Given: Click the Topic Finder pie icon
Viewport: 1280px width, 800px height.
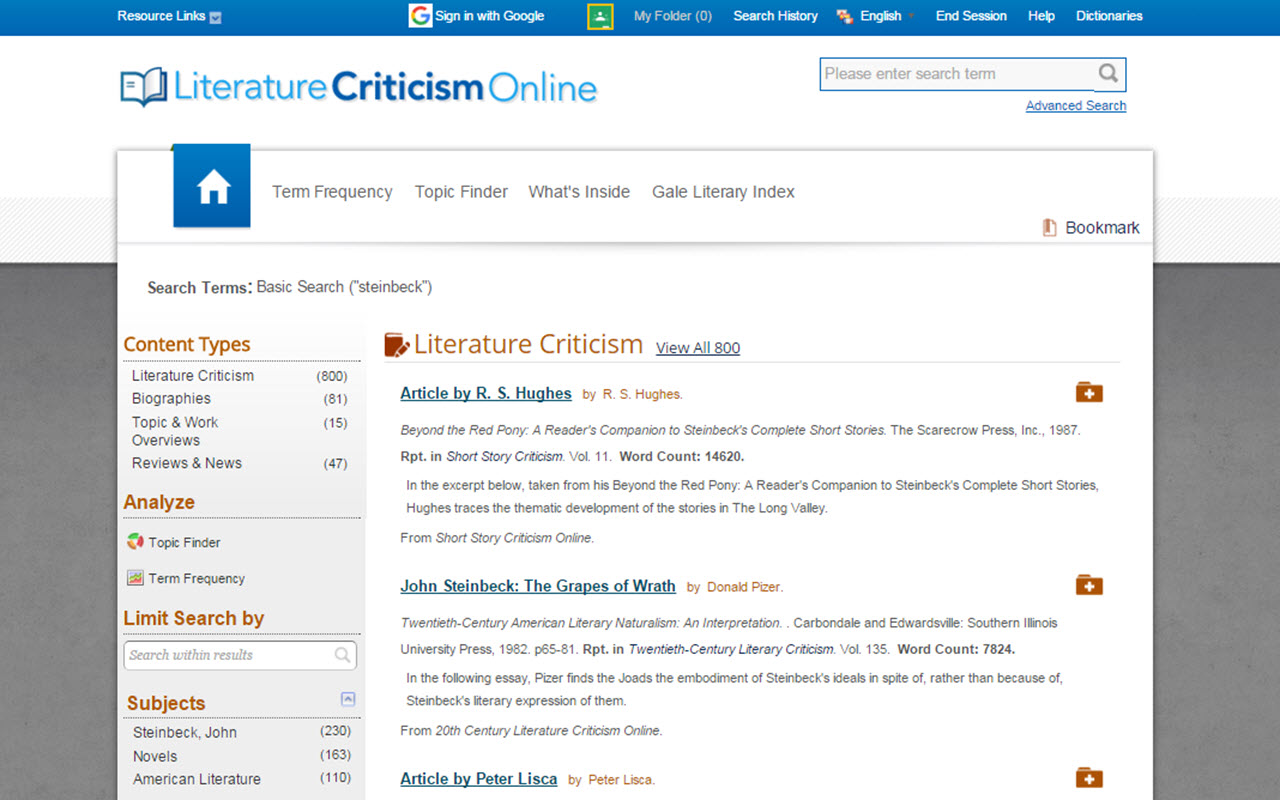Looking at the screenshot, I should (x=136, y=542).
